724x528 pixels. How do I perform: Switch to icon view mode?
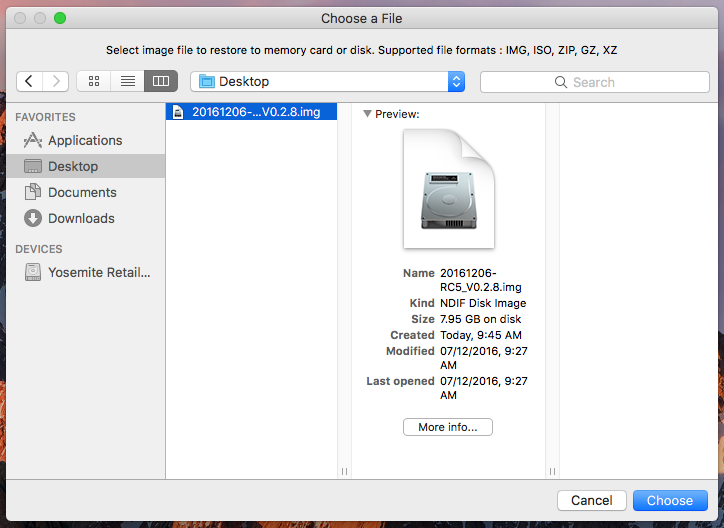coord(94,81)
